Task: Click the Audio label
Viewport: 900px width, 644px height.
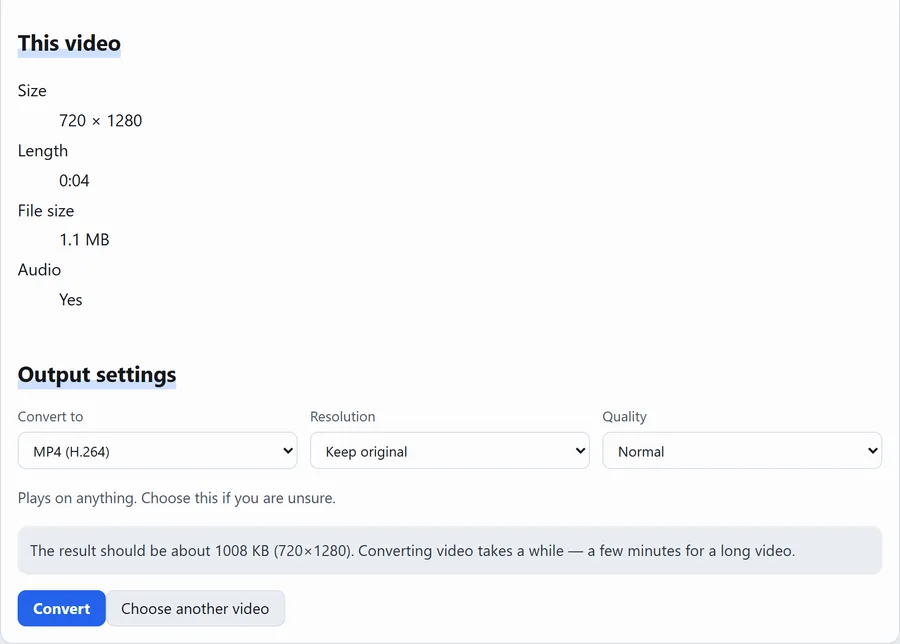Action: pyautogui.click(x=39, y=270)
